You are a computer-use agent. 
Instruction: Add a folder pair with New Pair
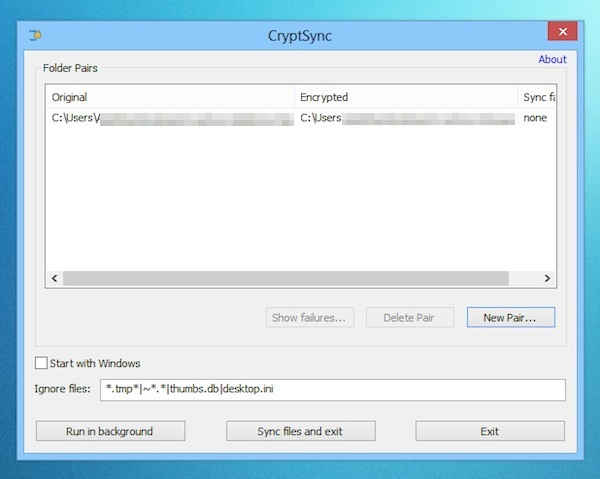(510, 318)
